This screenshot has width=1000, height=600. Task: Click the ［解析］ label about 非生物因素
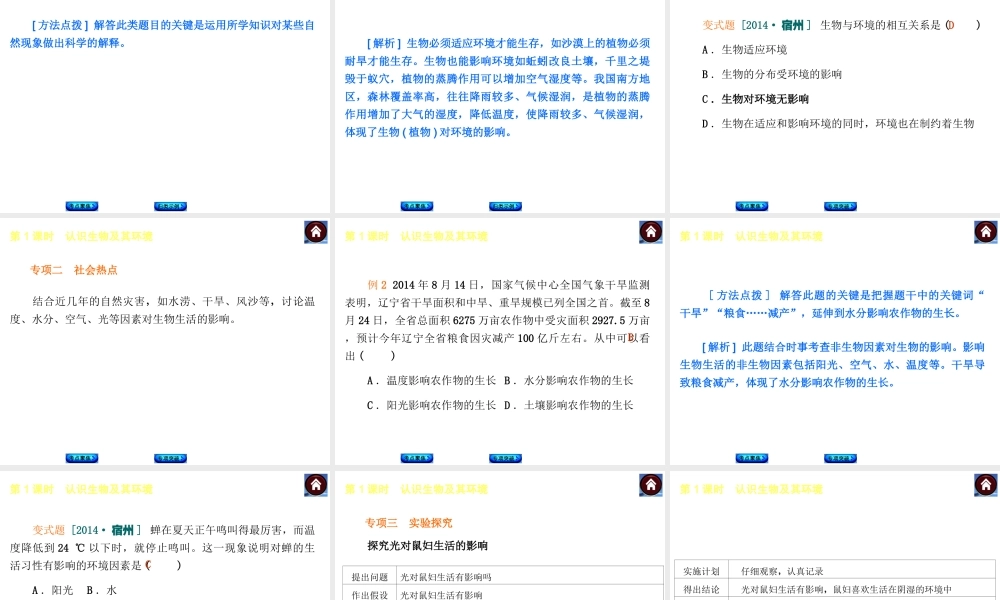point(719,347)
